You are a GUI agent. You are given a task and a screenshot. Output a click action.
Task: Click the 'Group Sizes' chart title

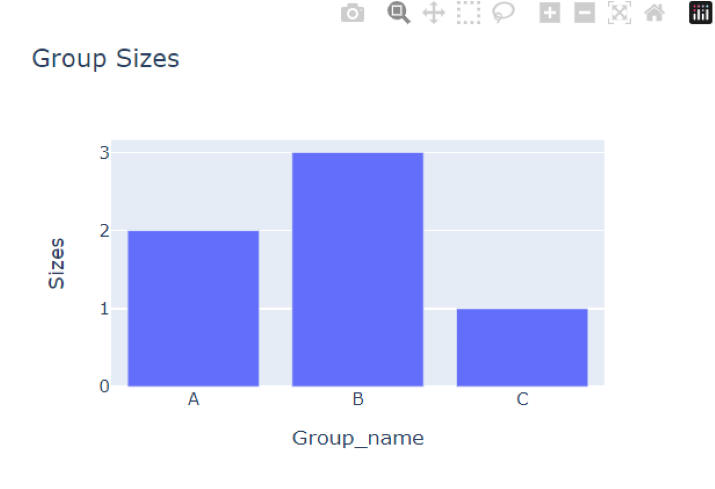pyautogui.click(x=106, y=58)
